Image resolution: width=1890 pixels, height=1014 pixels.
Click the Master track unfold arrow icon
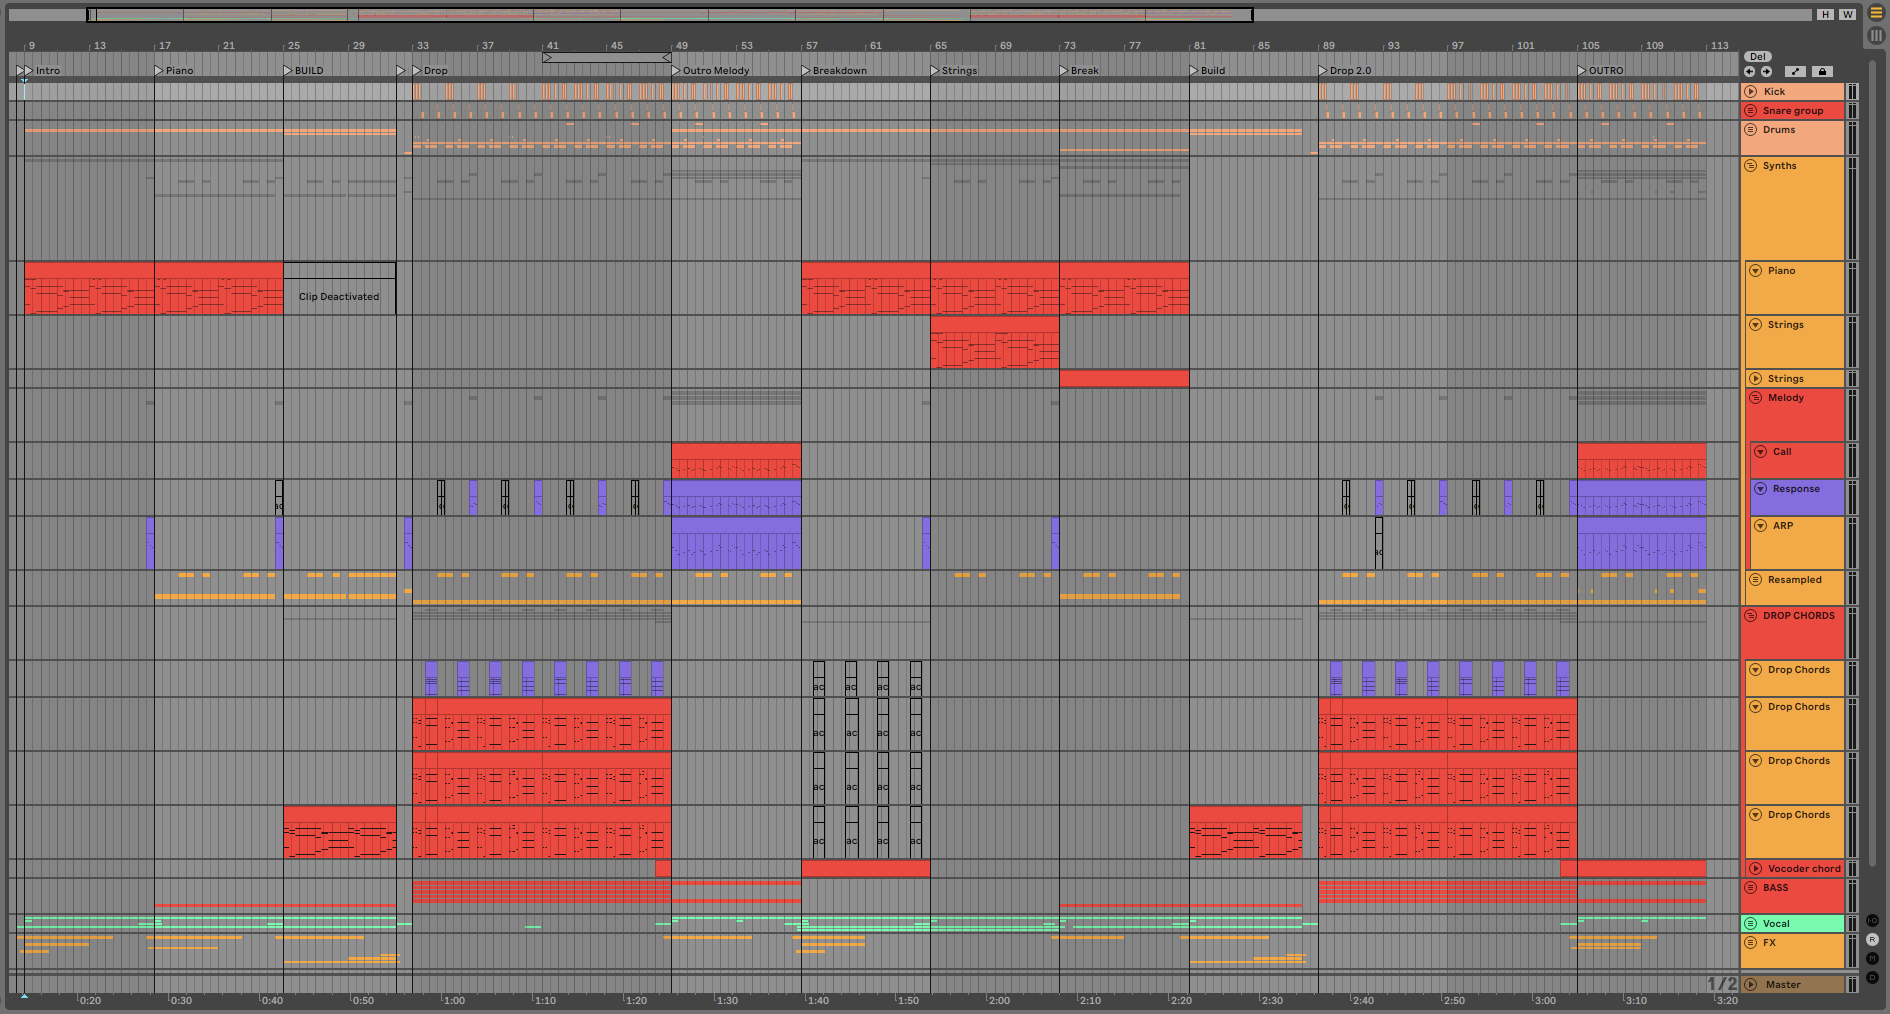coord(1751,985)
